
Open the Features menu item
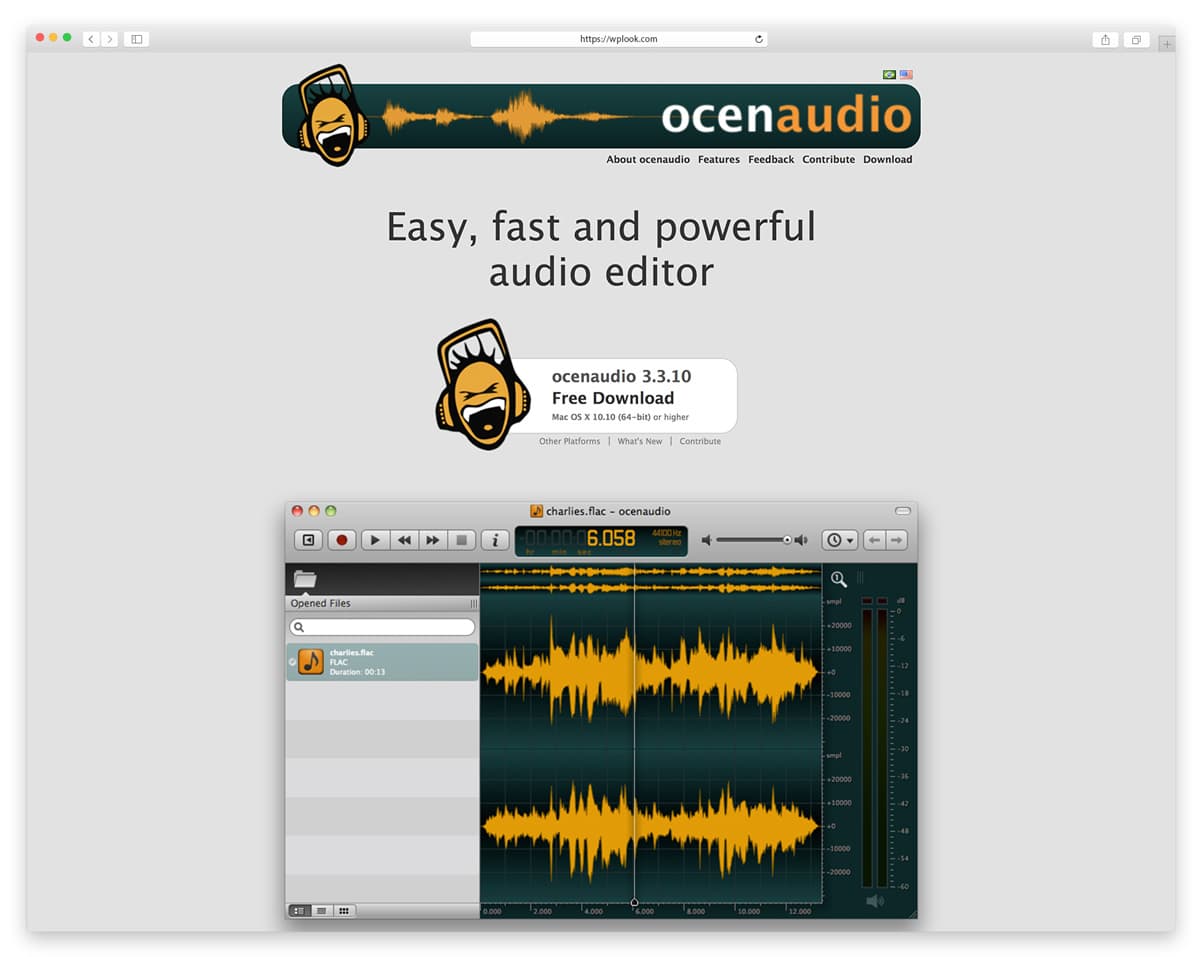[x=719, y=159]
